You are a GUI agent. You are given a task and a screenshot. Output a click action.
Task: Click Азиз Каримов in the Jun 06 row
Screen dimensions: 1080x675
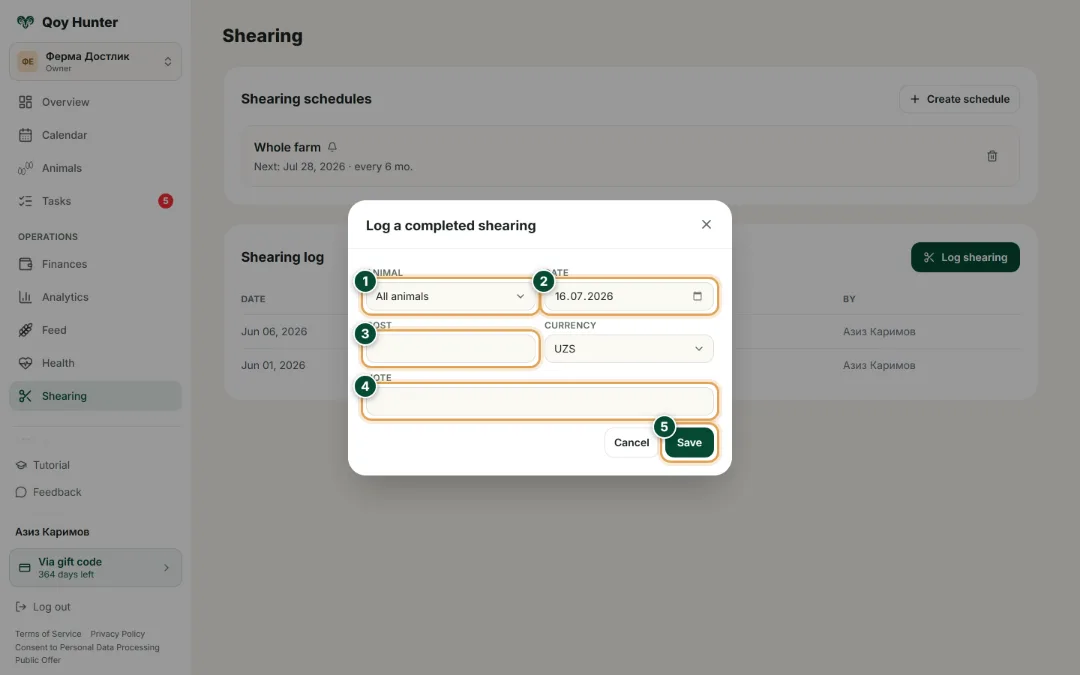pos(879,331)
